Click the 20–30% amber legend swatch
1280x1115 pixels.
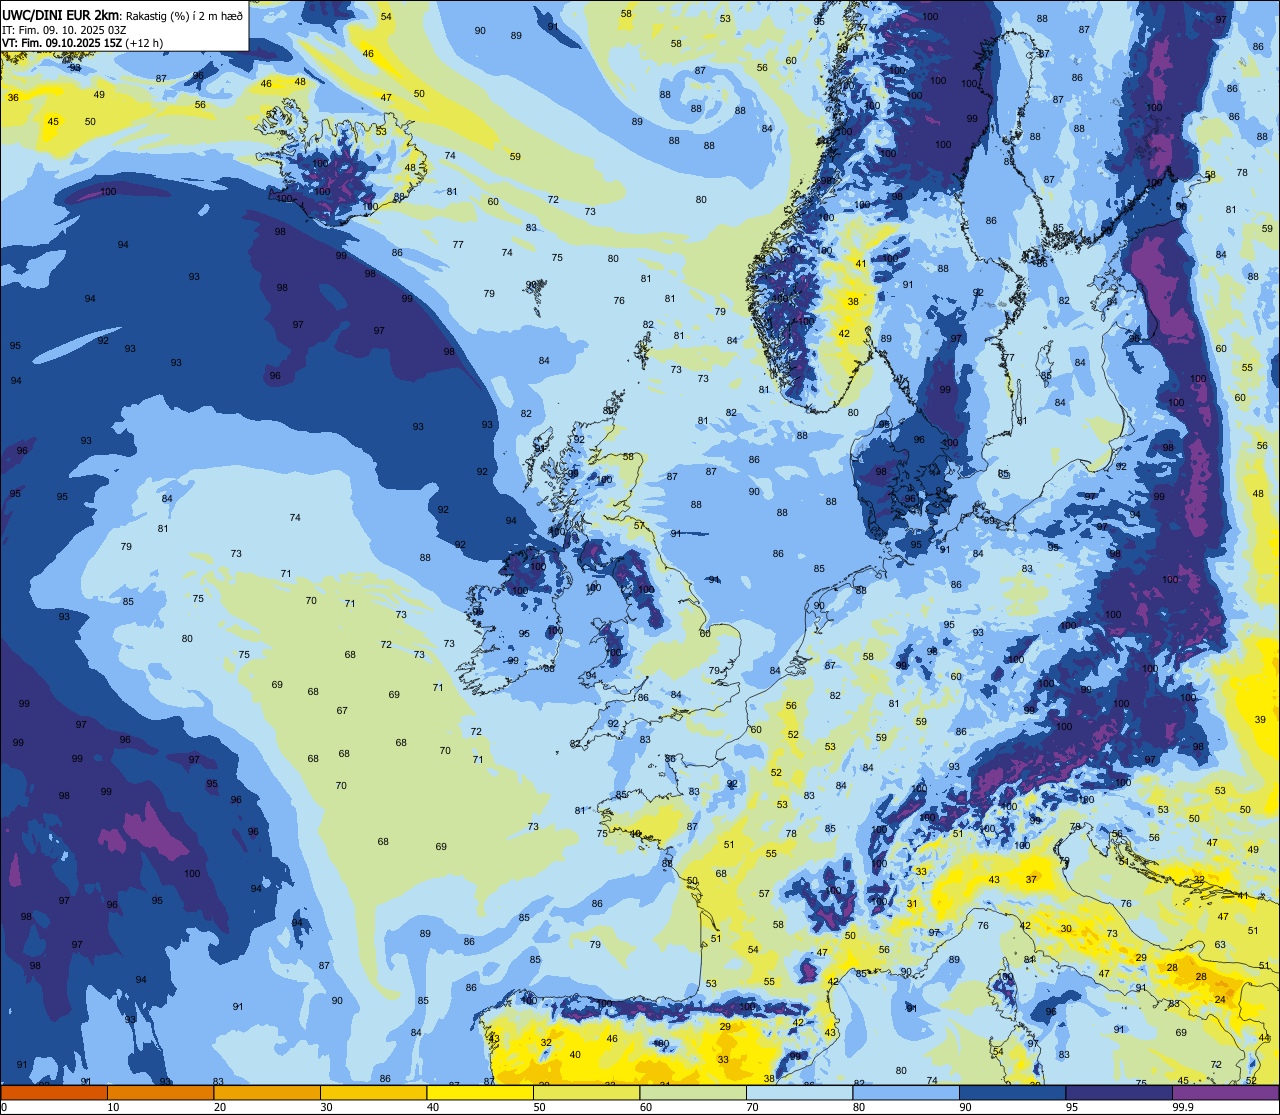click(x=267, y=1092)
